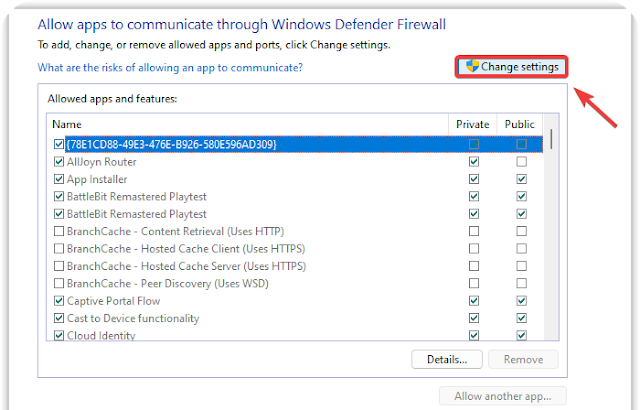Enable Private for BranchCache - Hosted Cache Client
This screenshot has height=410, width=640.
[474, 248]
